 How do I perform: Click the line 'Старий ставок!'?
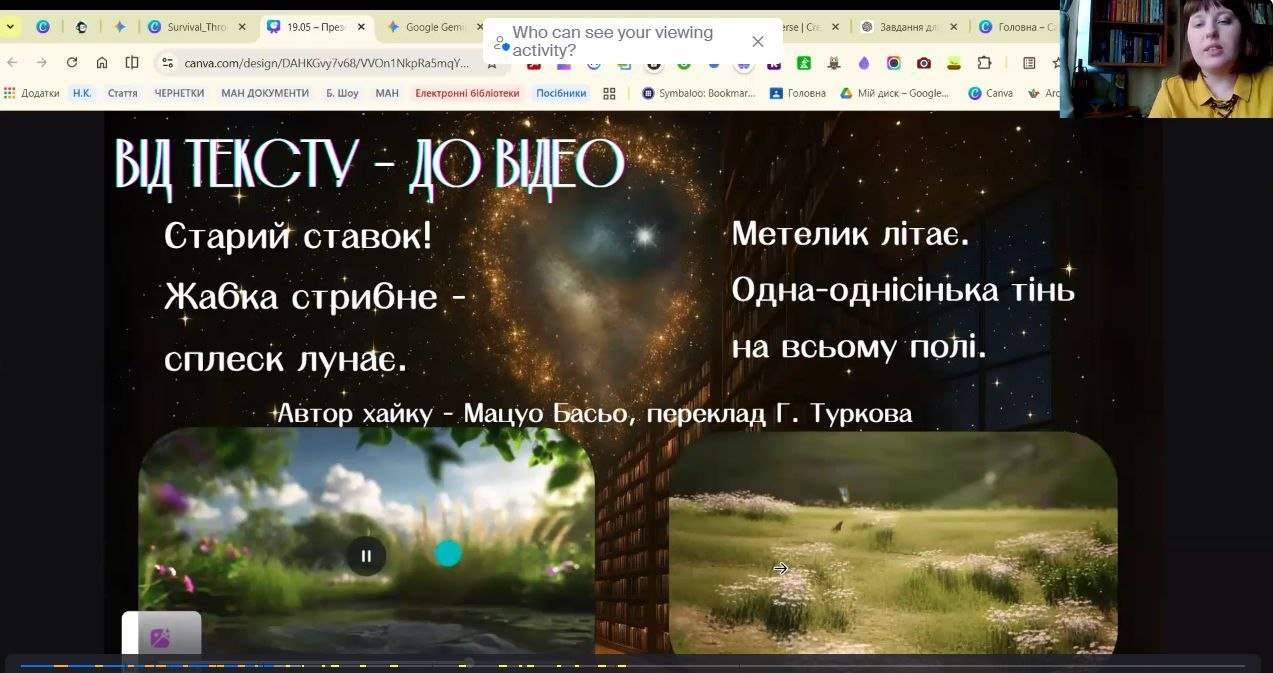click(x=298, y=237)
